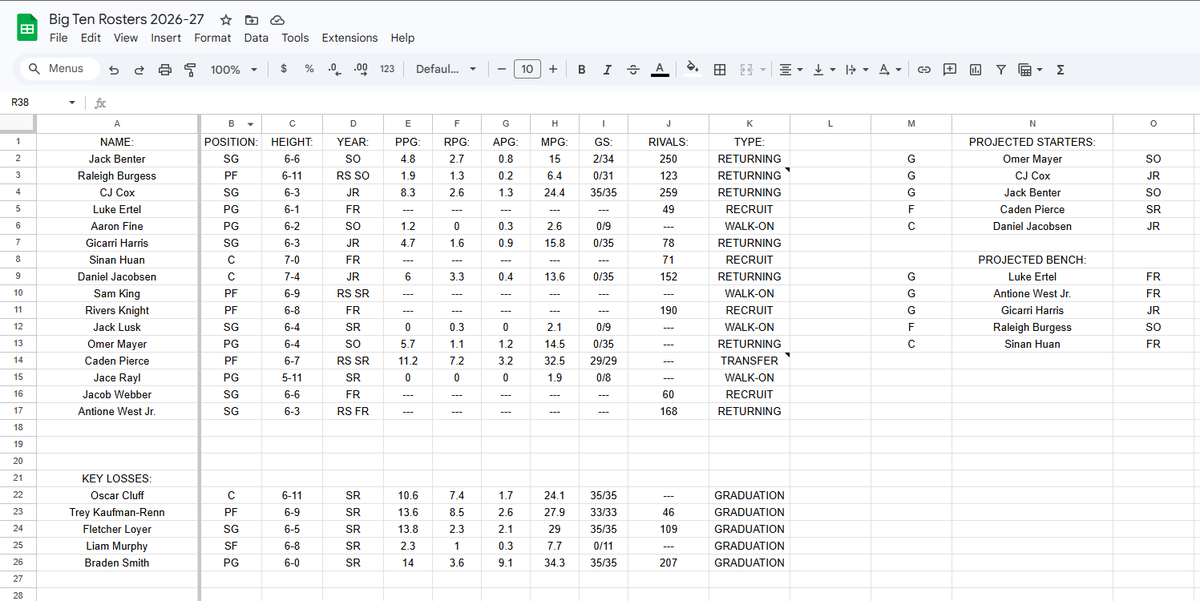The width and height of the screenshot is (1200, 601).
Task: Undo the last action
Action: [x=114, y=70]
